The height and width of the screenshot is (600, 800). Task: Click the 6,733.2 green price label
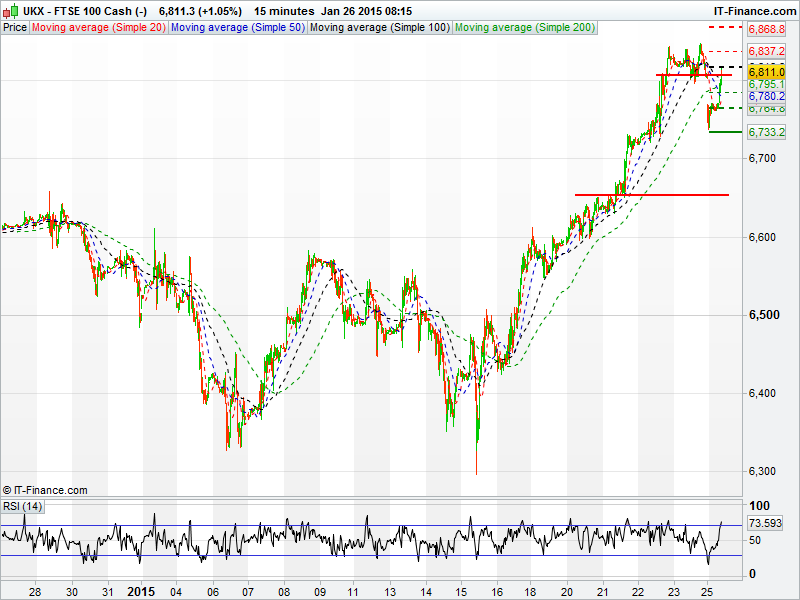point(766,132)
